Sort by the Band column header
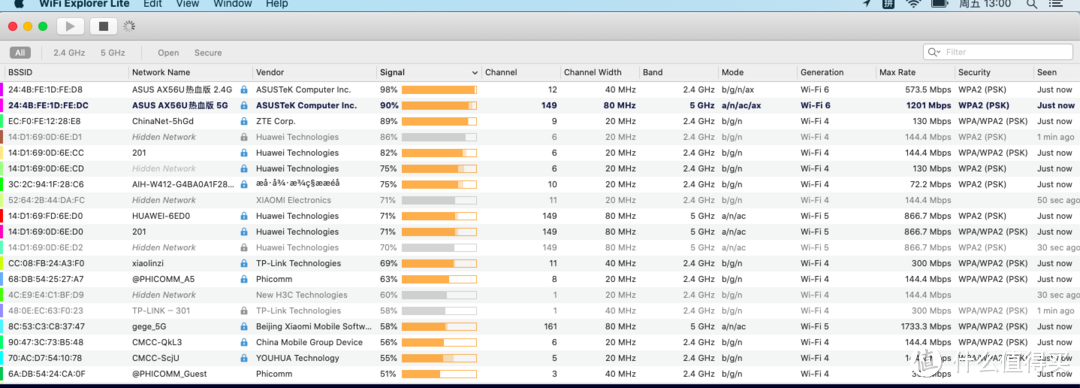The image size is (1080, 388). tap(678, 72)
